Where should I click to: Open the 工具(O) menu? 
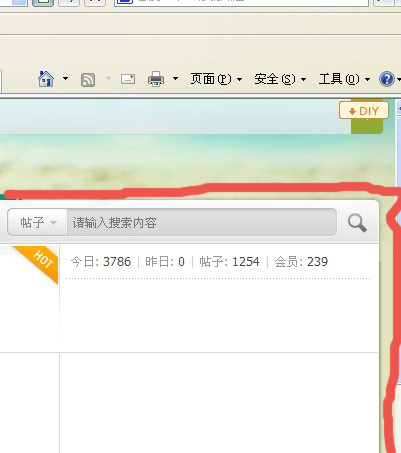tap(344, 79)
